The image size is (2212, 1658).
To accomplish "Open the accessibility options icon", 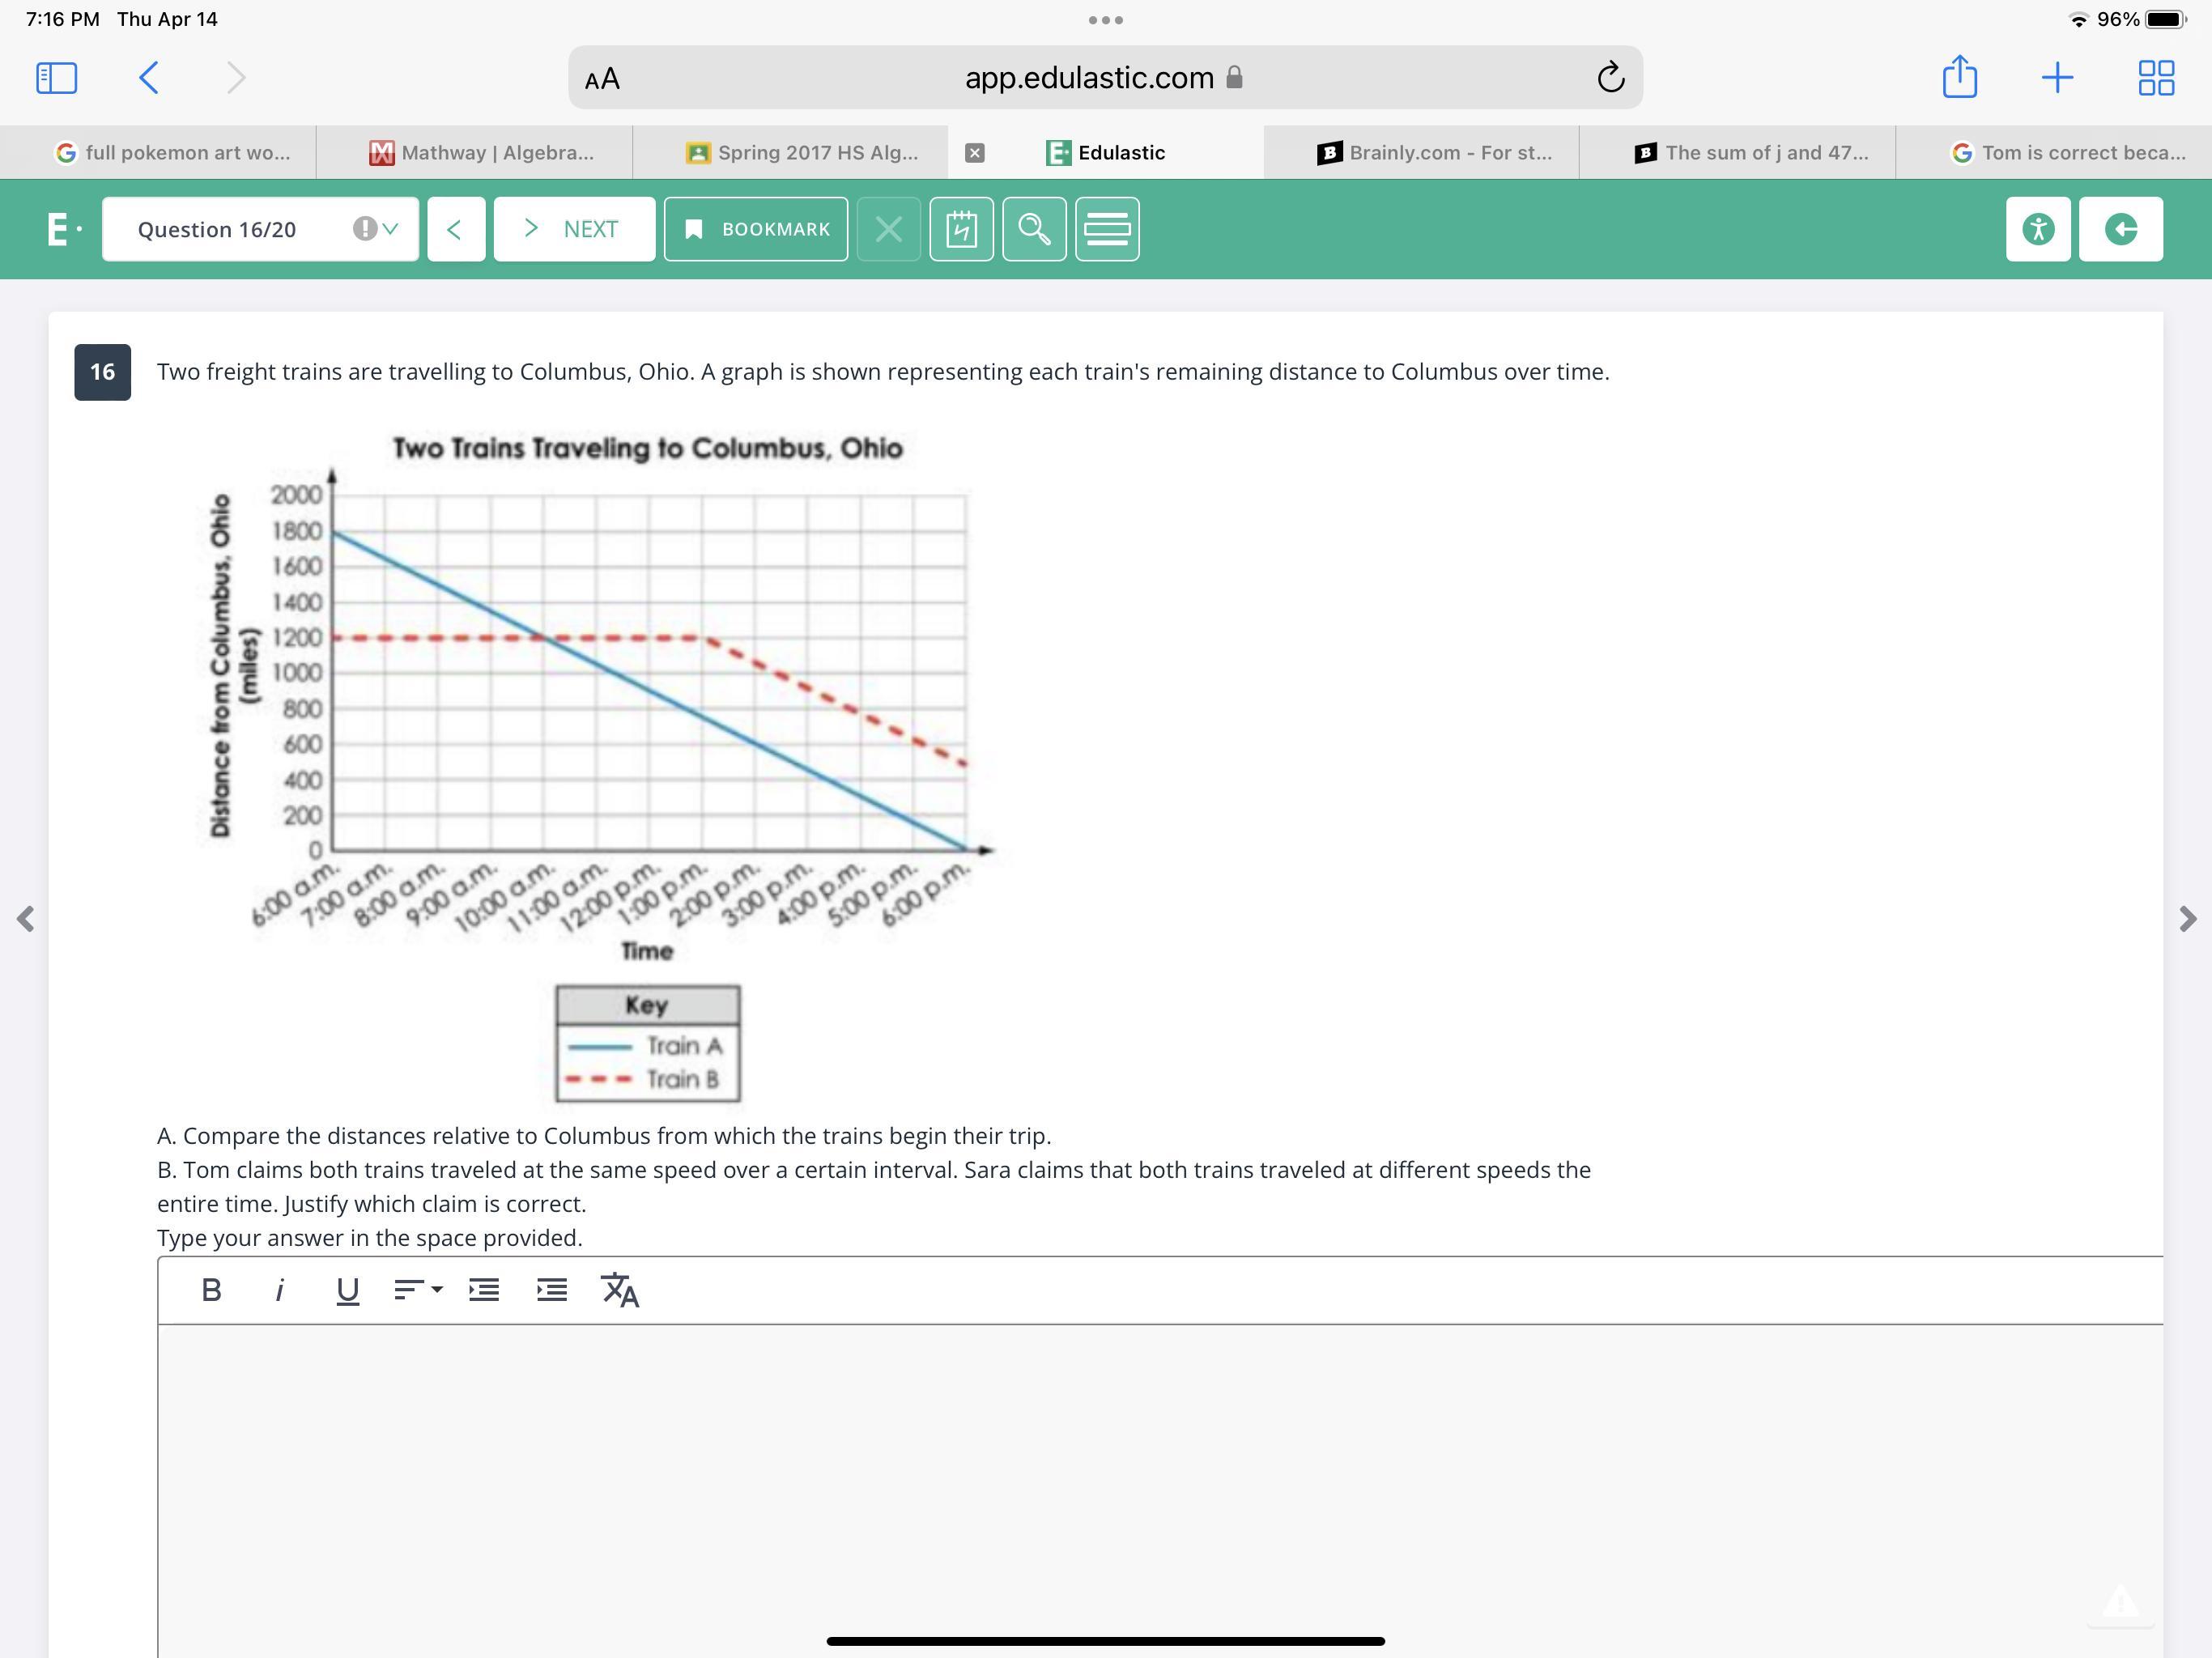I will (x=2037, y=229).
